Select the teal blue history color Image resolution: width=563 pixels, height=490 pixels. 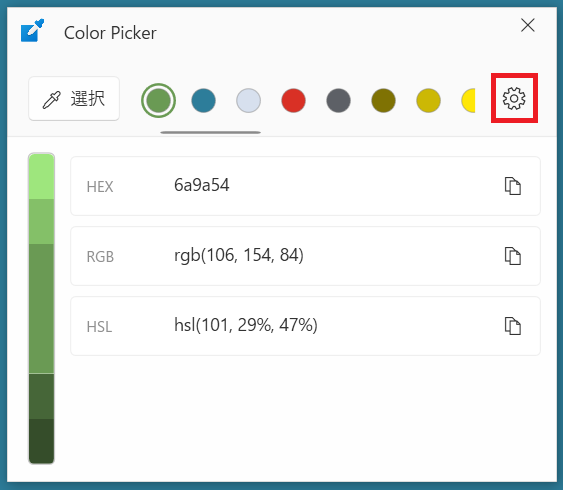coord(204,101)
